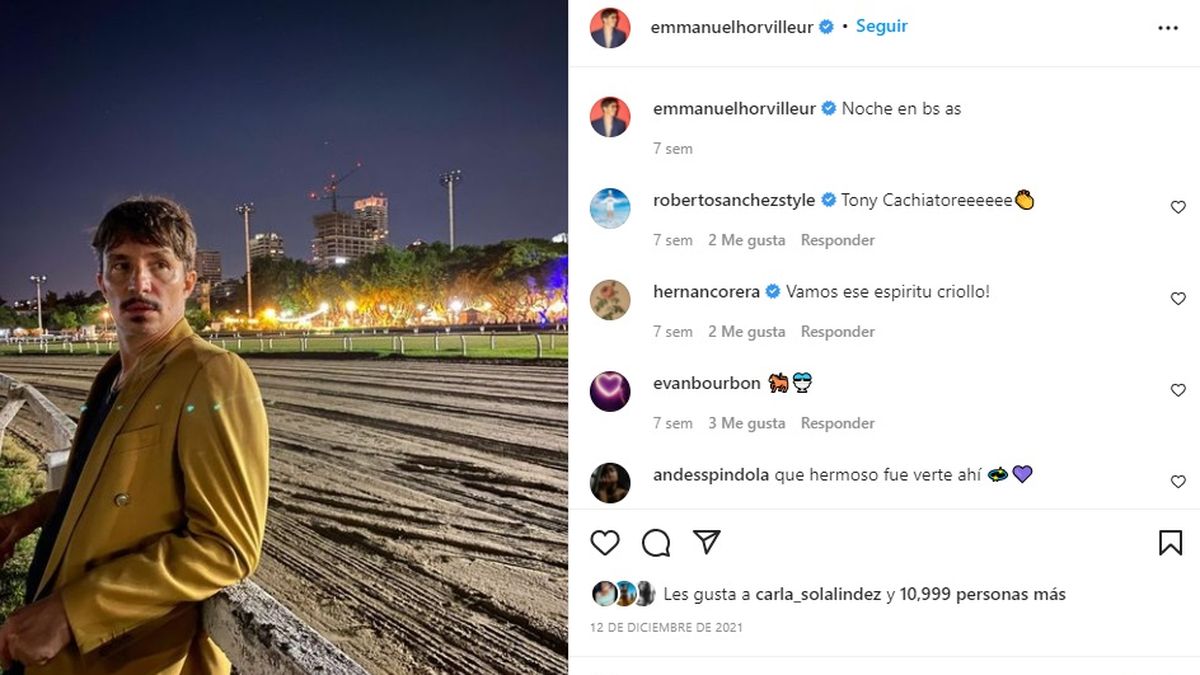View the 10,999 personas más likes list
Image resolution: width=1200 pixels, height=675 pixels.
click(x=983, y=594)
